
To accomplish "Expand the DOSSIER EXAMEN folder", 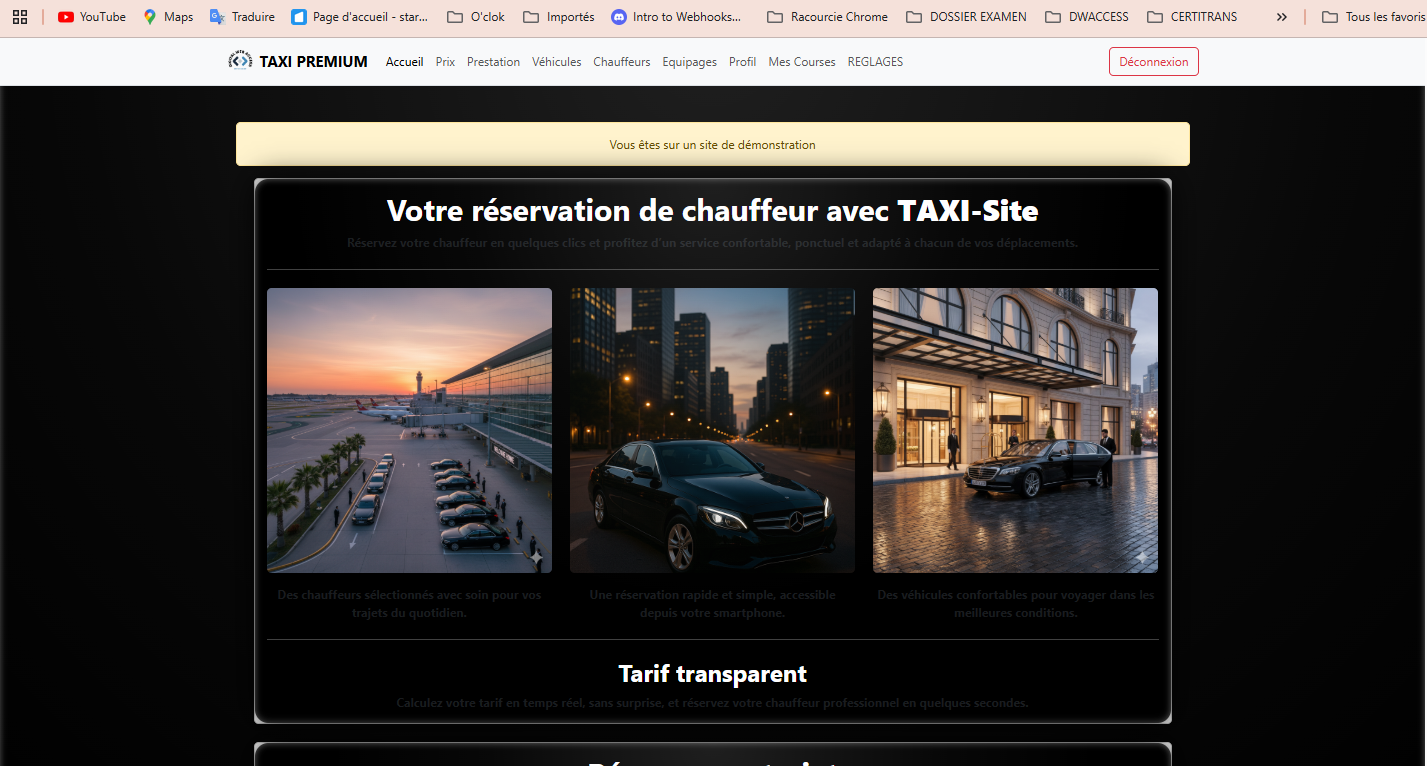I will click(966, 16).
